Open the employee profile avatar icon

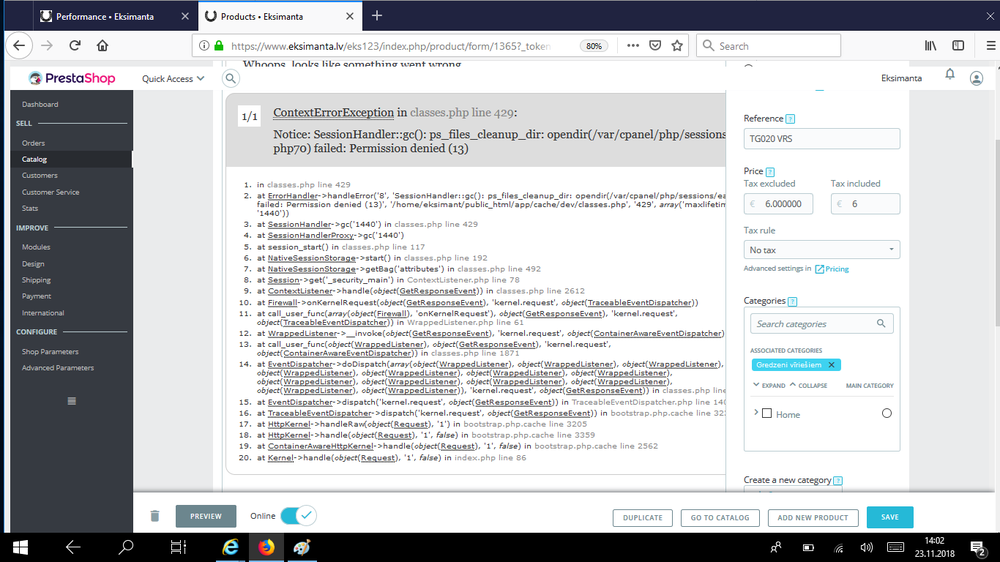tap(976, 78)
